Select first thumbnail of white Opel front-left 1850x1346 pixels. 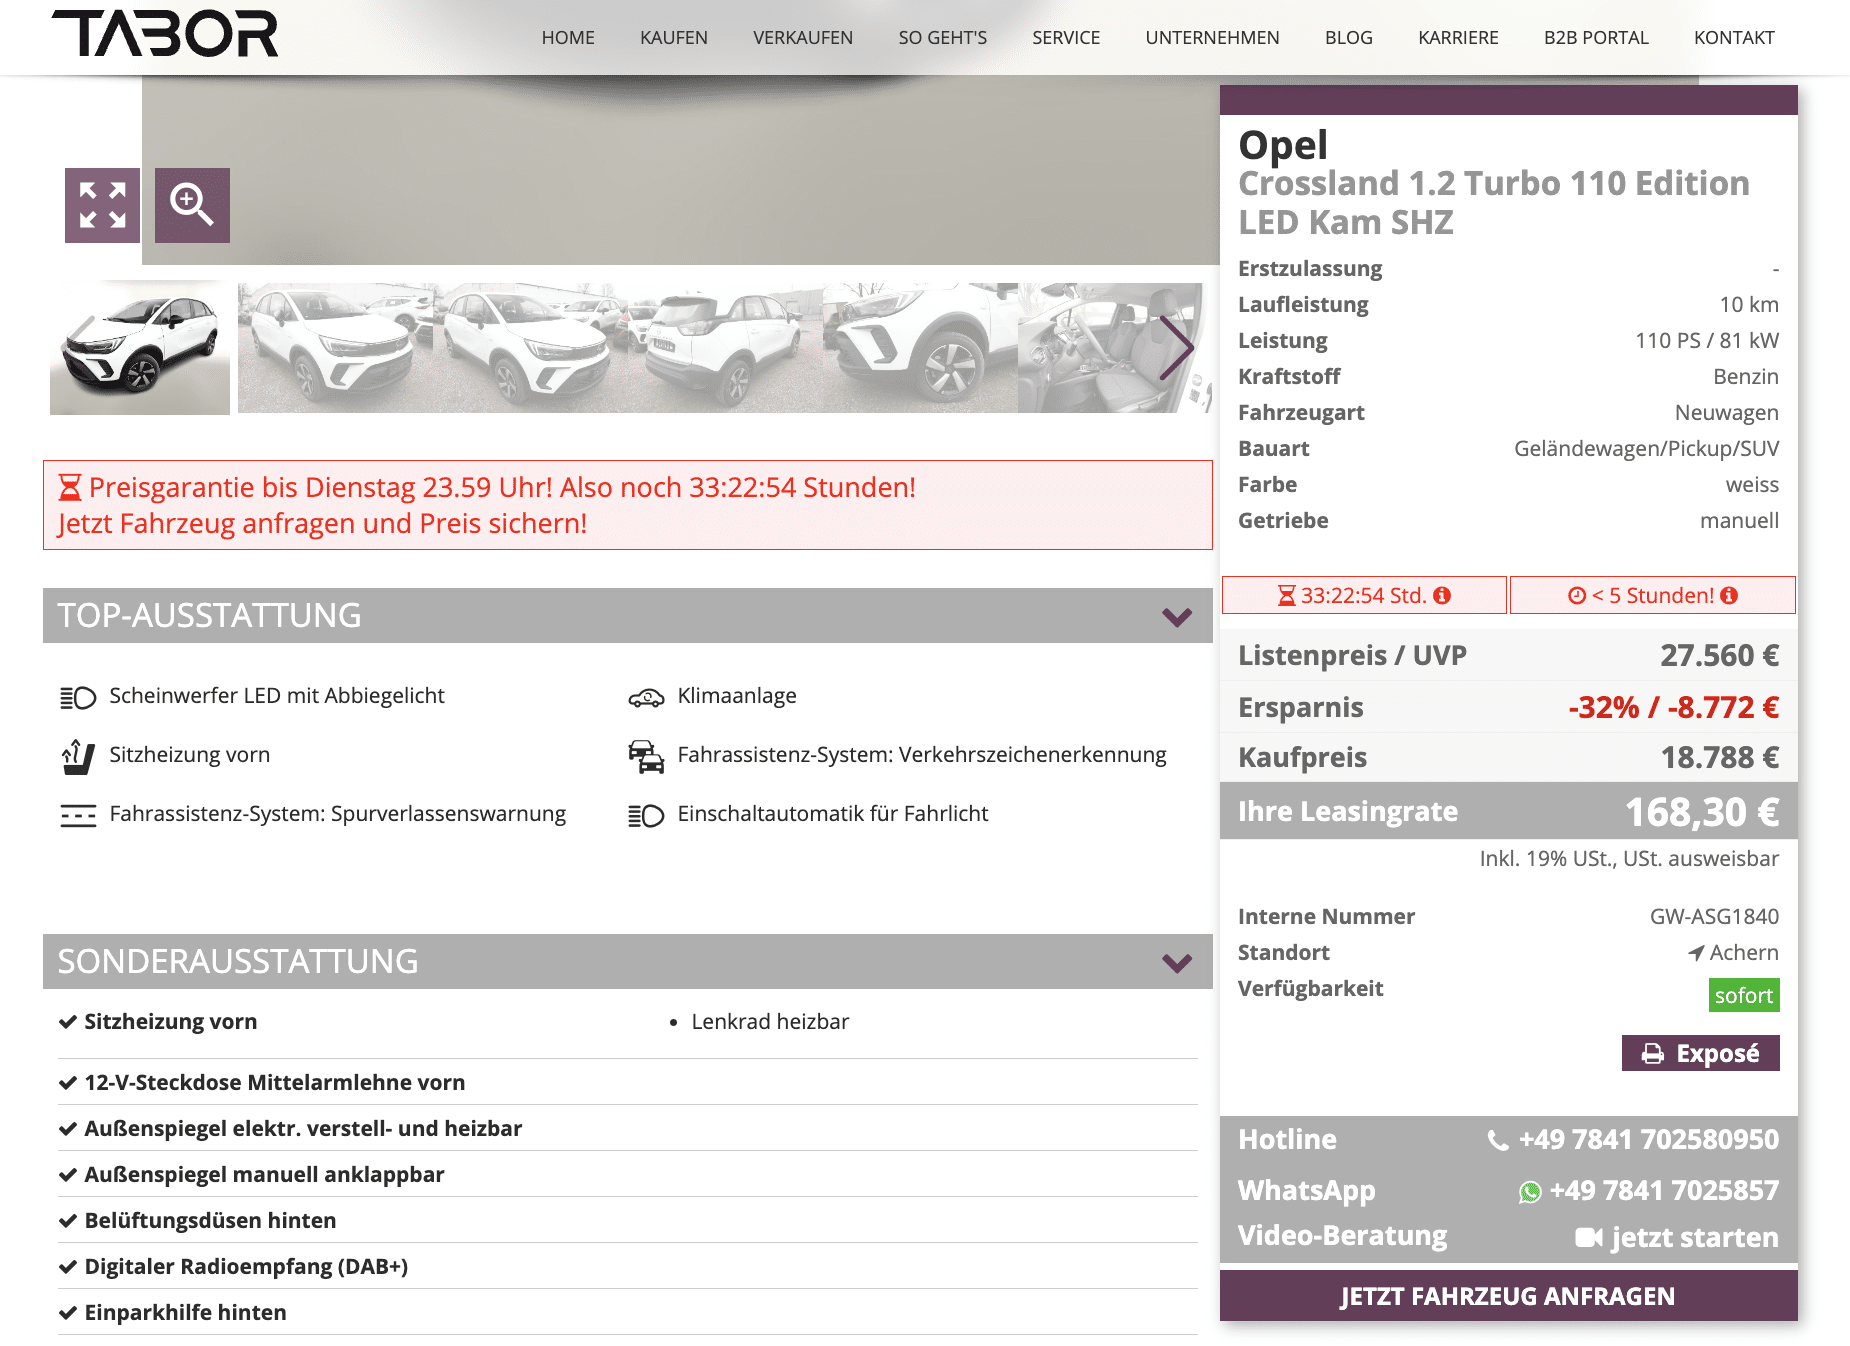click(x=140, y=348)
